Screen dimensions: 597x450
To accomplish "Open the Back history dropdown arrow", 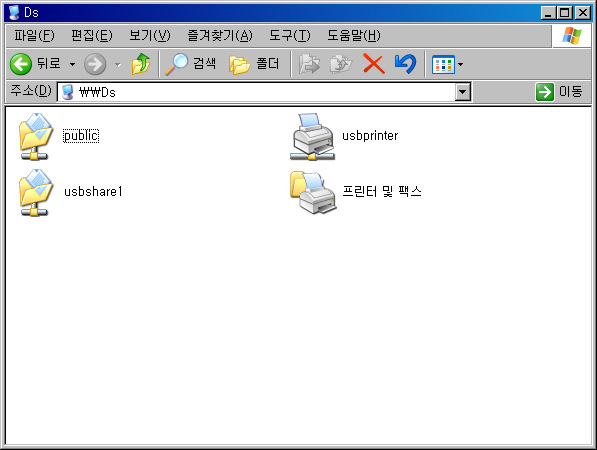I will (72, 64).
